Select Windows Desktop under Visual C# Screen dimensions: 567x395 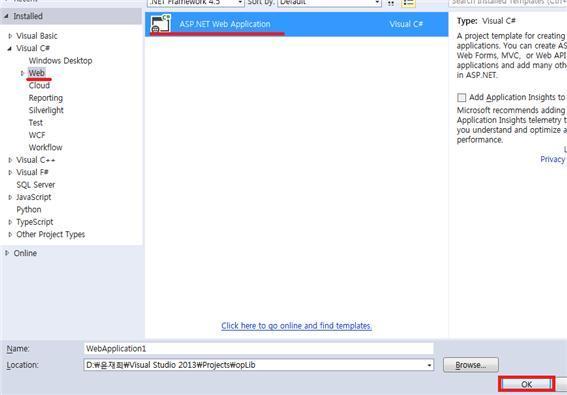coord(60,61)
